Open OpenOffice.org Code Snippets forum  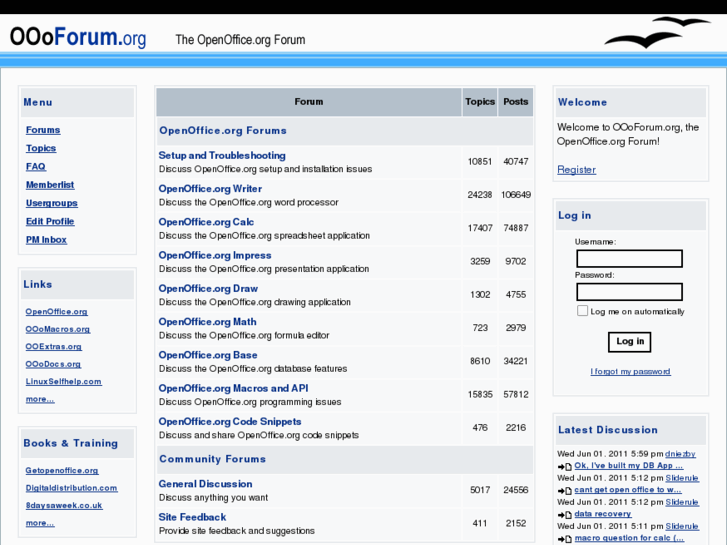230,422
